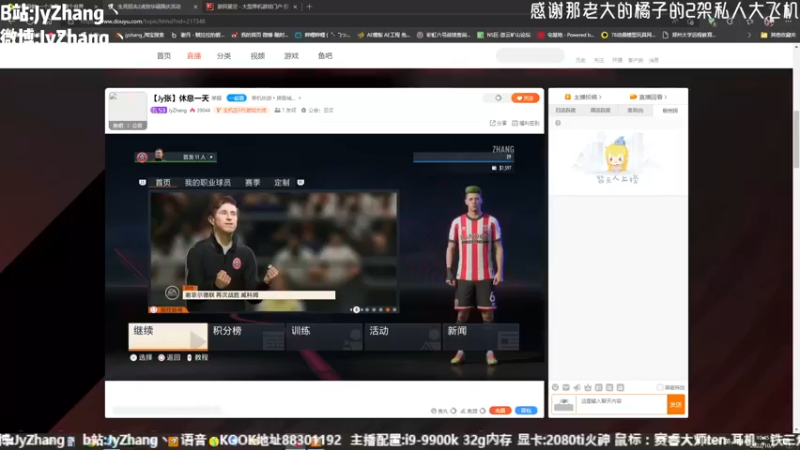Image resolution: width=800 pixels, height=450 pixels.
Task: Click the streamer avatar thumbnail
Action: 128,110
